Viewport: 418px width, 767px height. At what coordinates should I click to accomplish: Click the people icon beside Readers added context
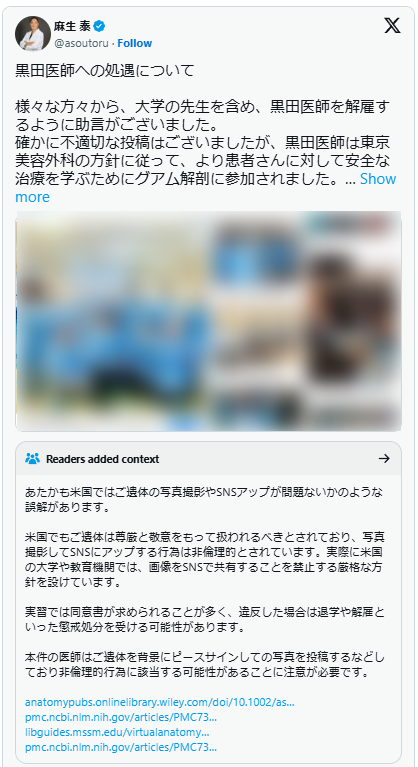[32, 459]
